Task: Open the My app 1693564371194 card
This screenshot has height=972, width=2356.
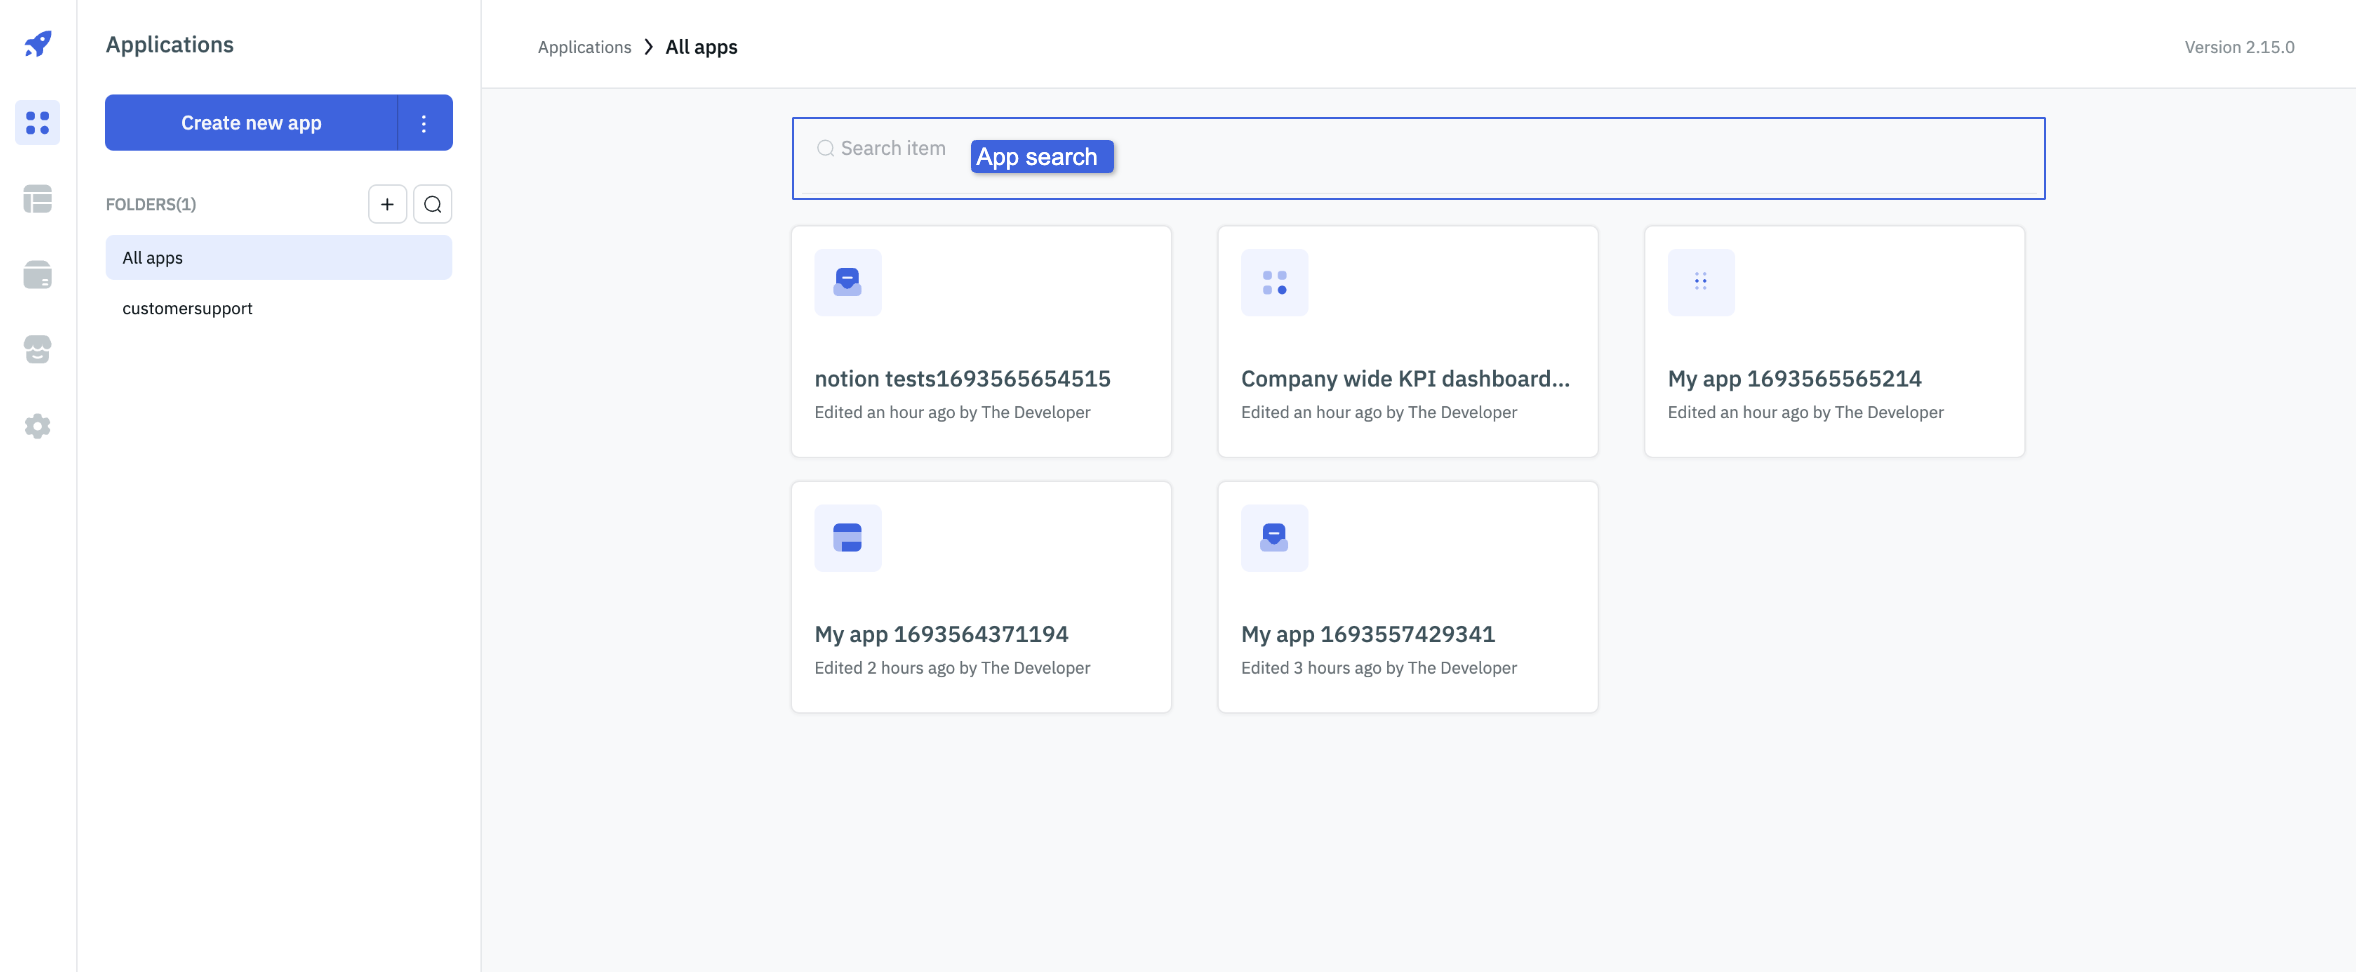Action: [980, 597]
